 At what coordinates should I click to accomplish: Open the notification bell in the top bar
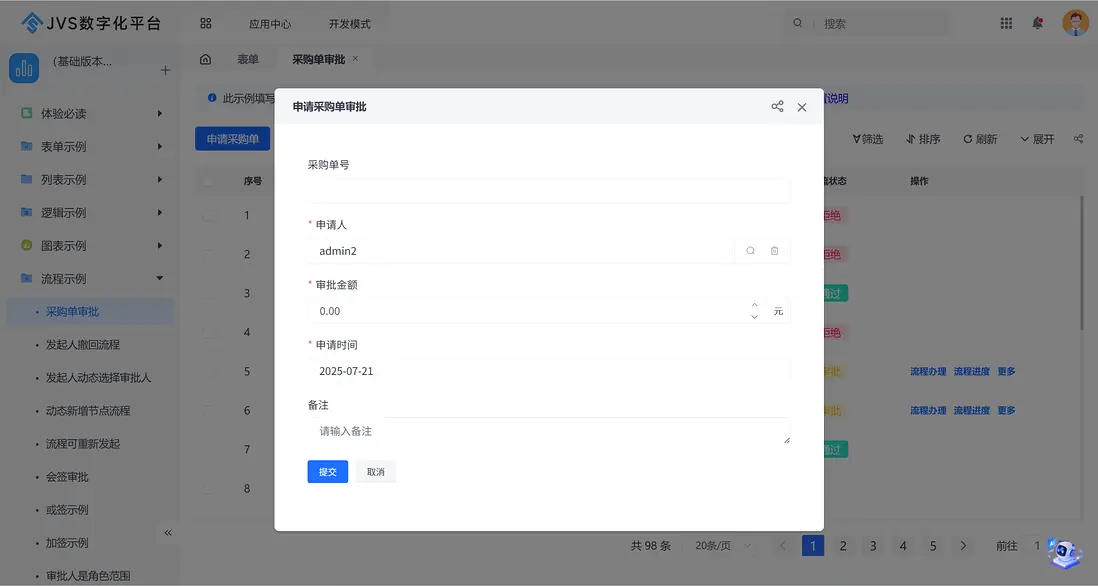pos(1038,22)
